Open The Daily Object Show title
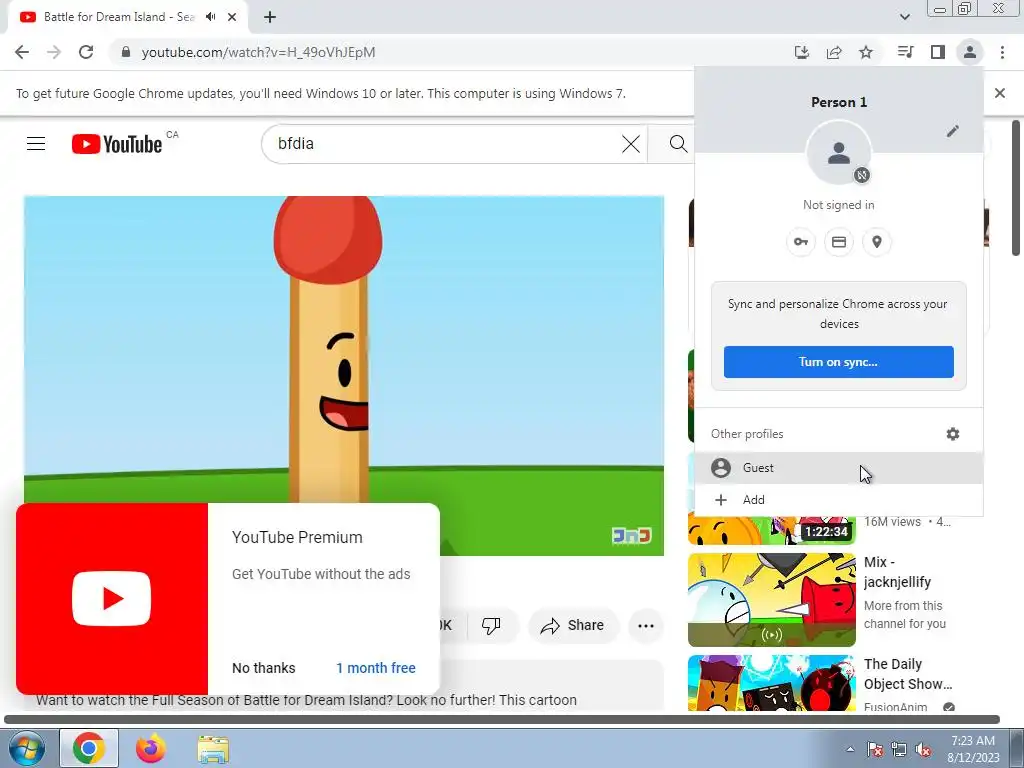 (908, 674)
